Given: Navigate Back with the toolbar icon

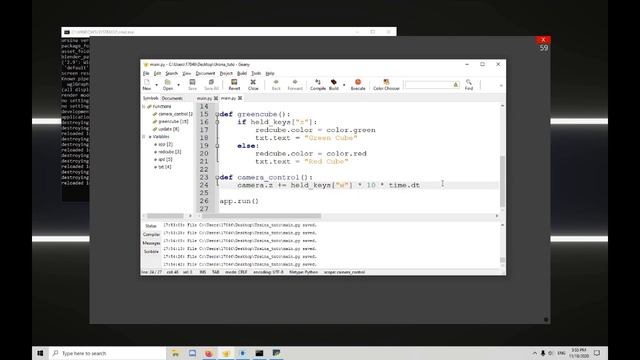Looking at the screenshot, I should point(276,84).
